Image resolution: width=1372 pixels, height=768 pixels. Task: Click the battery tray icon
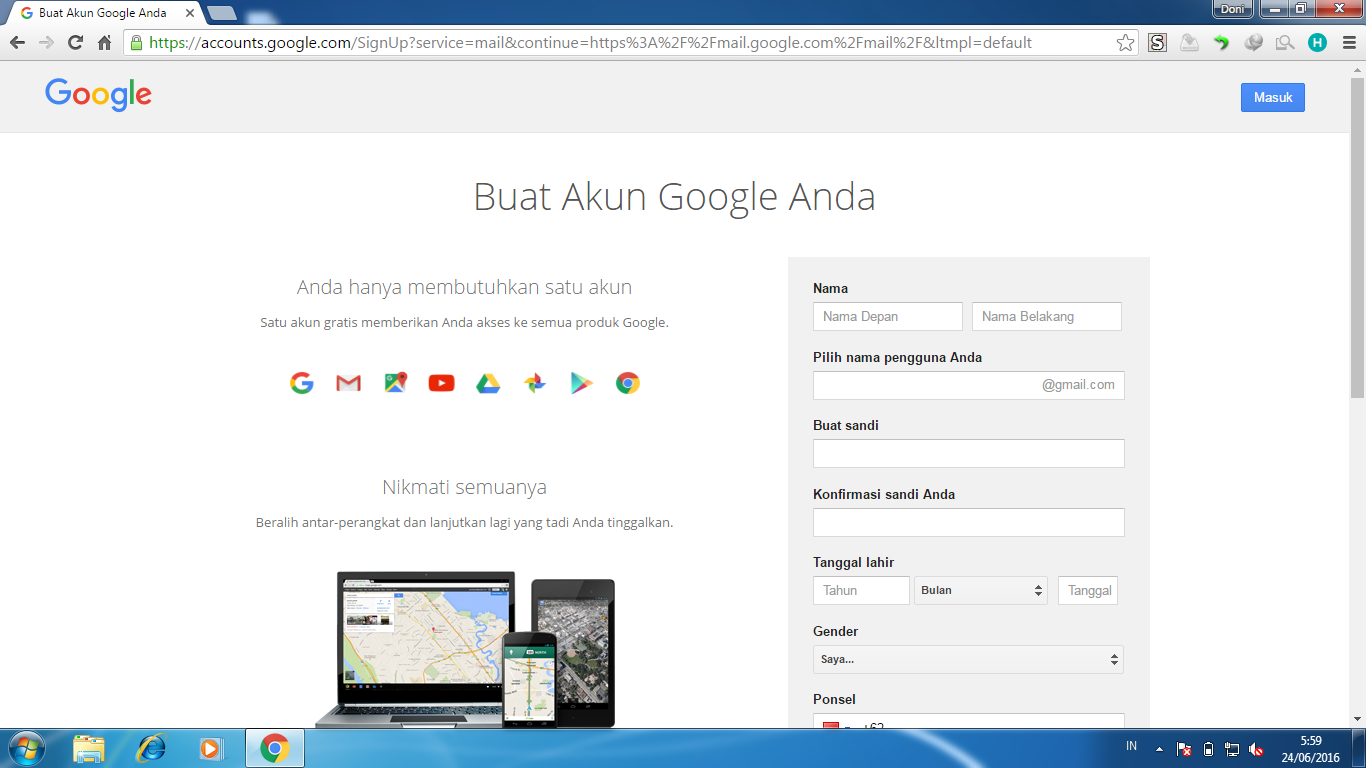(1208, 749)
